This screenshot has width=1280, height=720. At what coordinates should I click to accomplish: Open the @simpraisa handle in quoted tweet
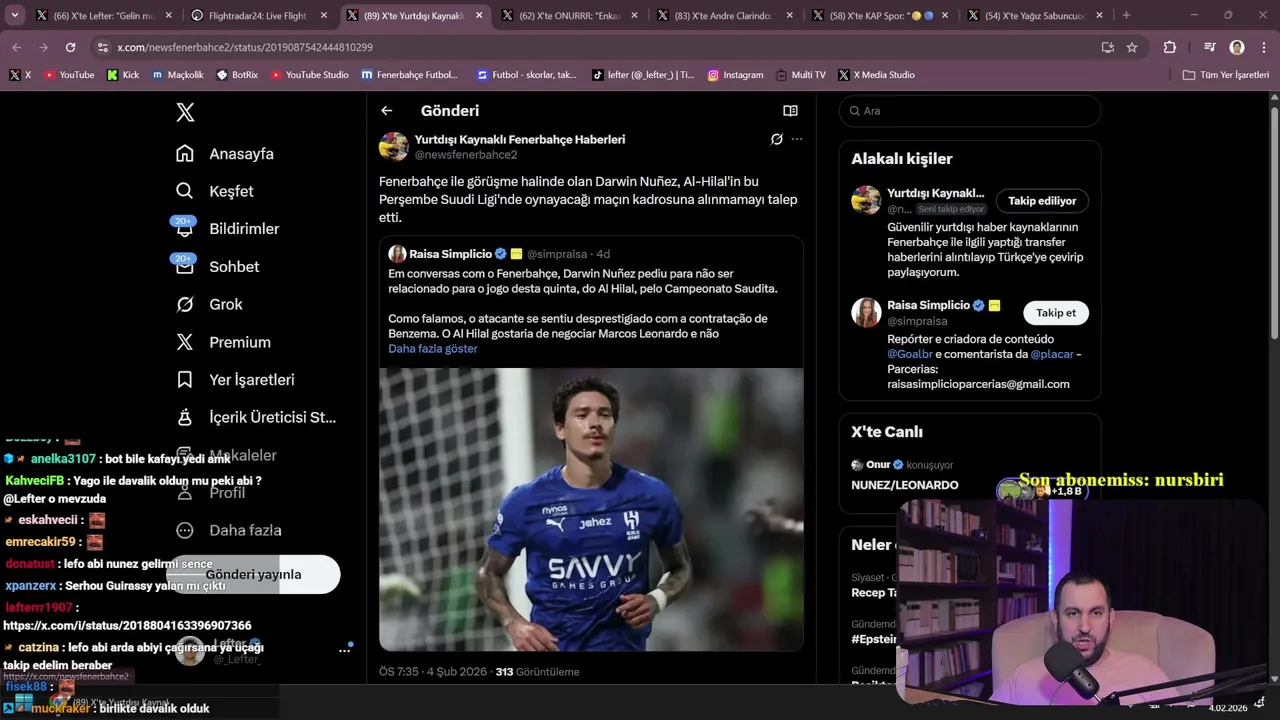(x=559, y=254)
